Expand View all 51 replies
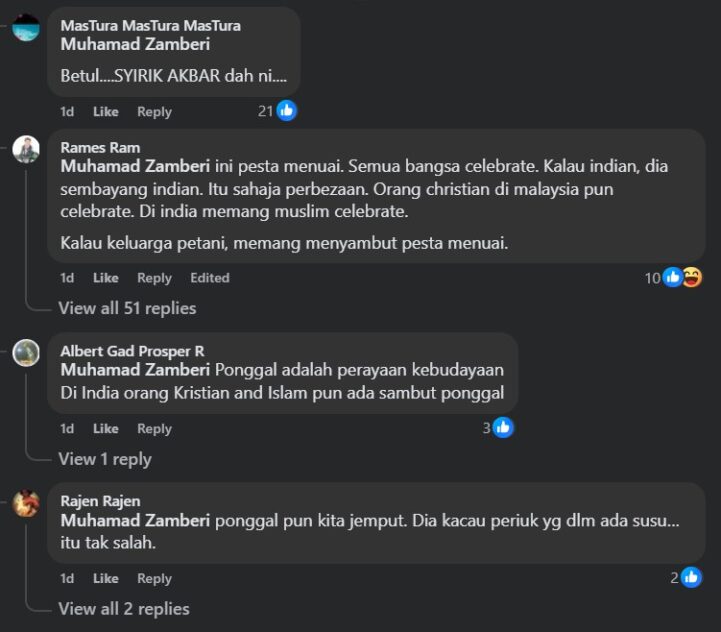The width and height of the screenshot is (721, 632). coord(127,308)
